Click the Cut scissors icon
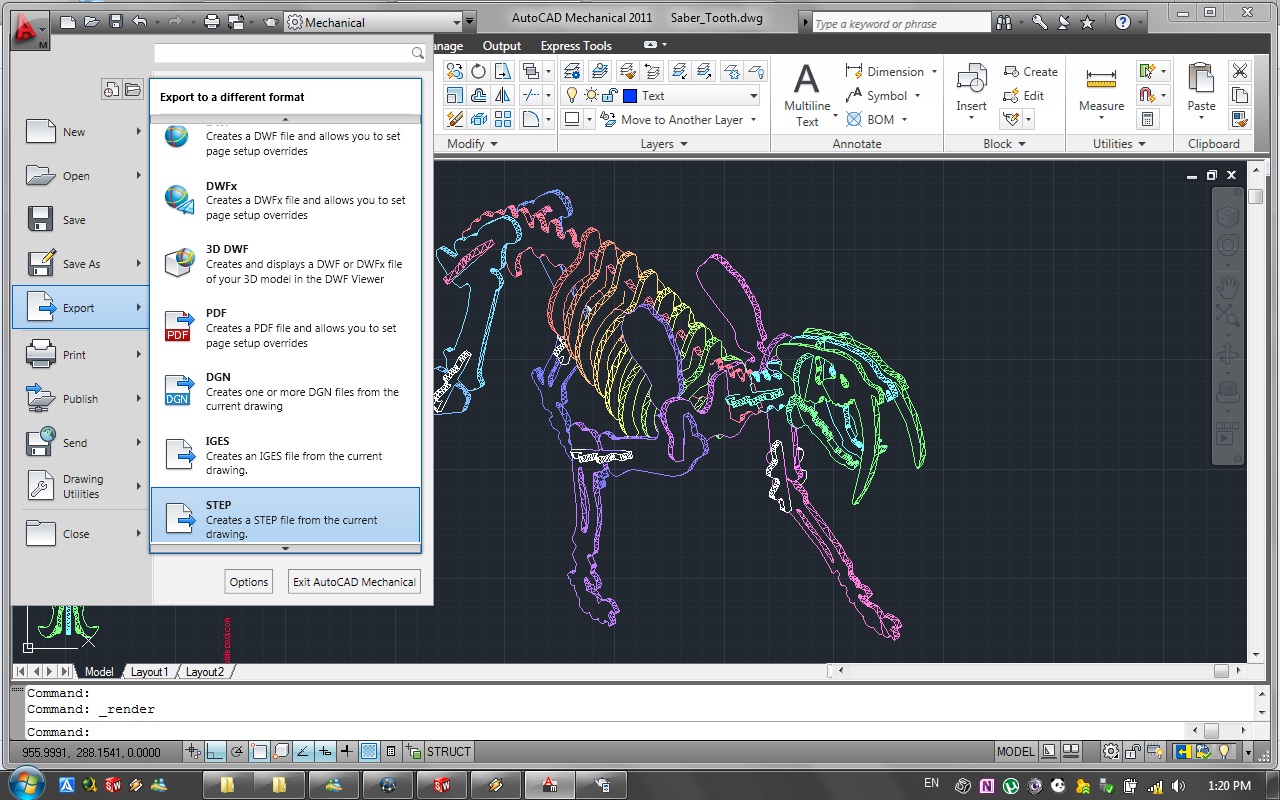This screenshot has width=1280, height=800. pos(1240,71)
